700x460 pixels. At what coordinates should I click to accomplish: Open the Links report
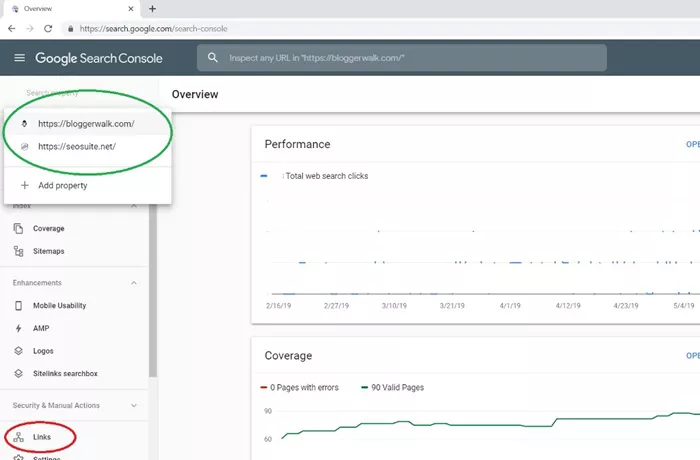[42, 437]
